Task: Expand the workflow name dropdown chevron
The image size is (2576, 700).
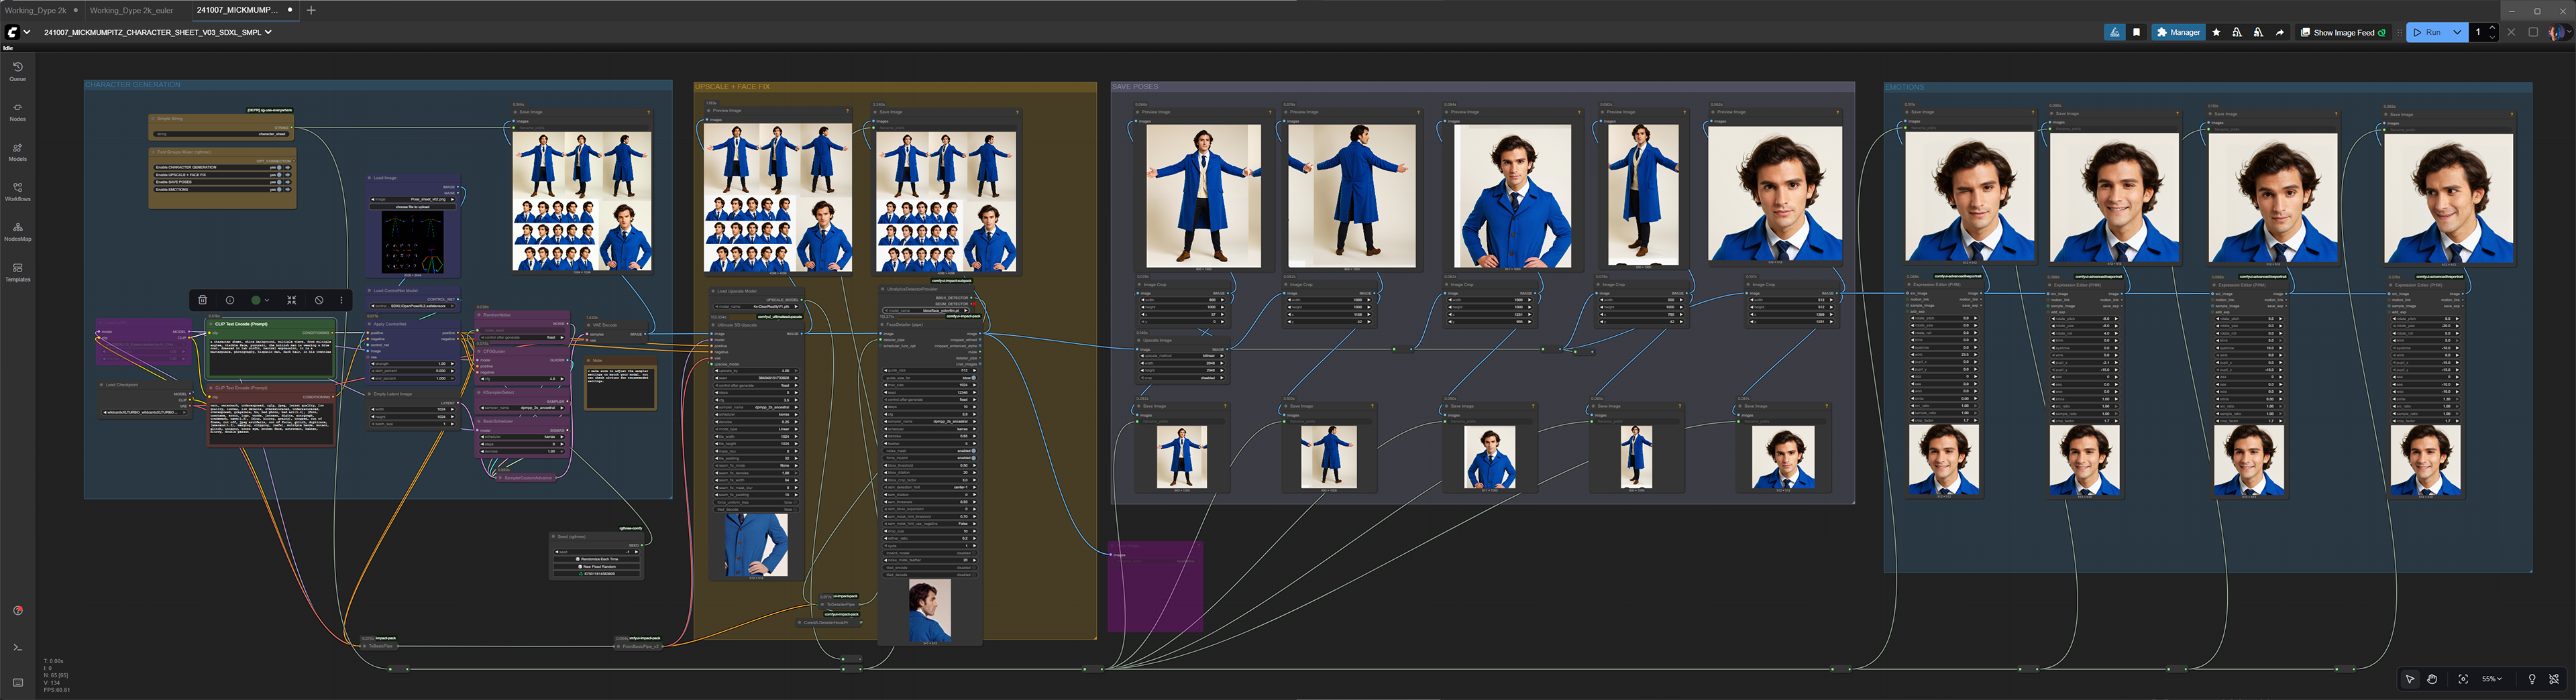Action: point(268,32)
